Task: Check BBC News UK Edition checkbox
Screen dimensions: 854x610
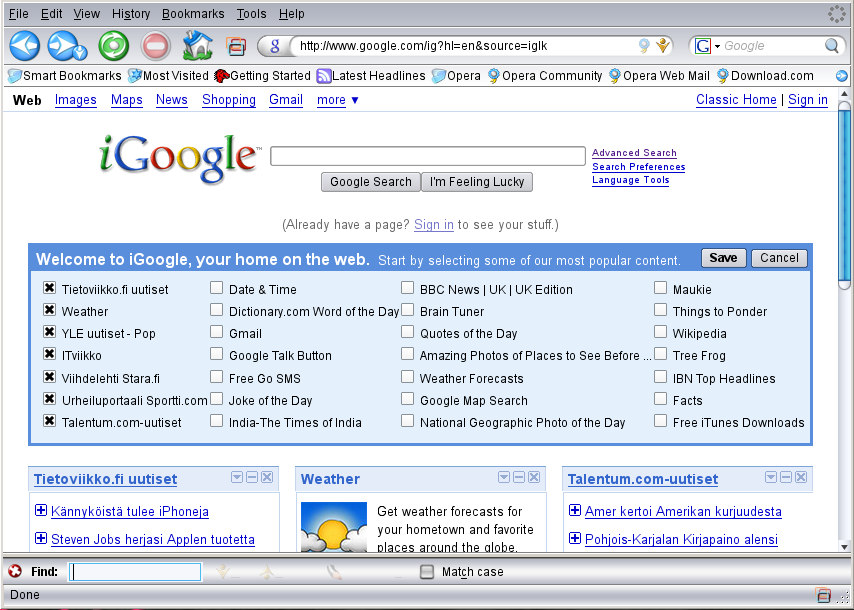Action: pyautogui.click(x=407, y=288)
